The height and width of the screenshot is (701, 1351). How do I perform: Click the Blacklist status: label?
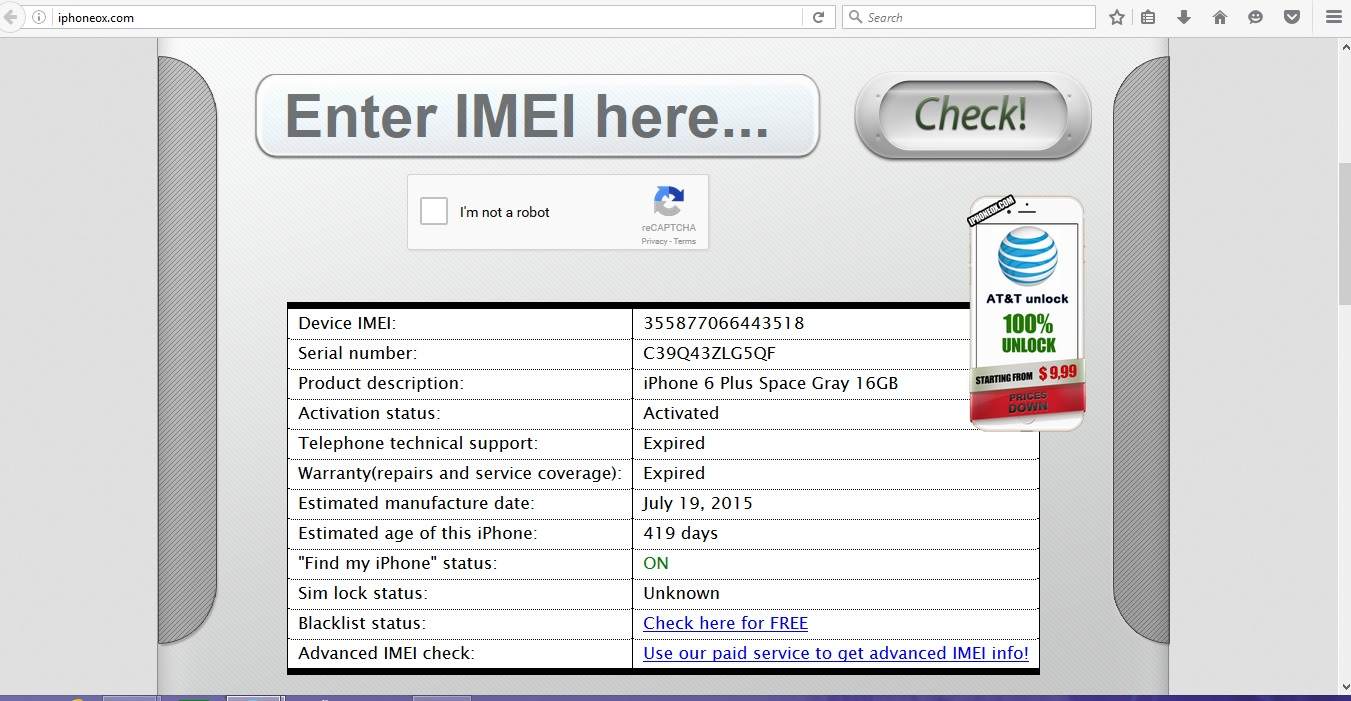click(x=361, y=623)
